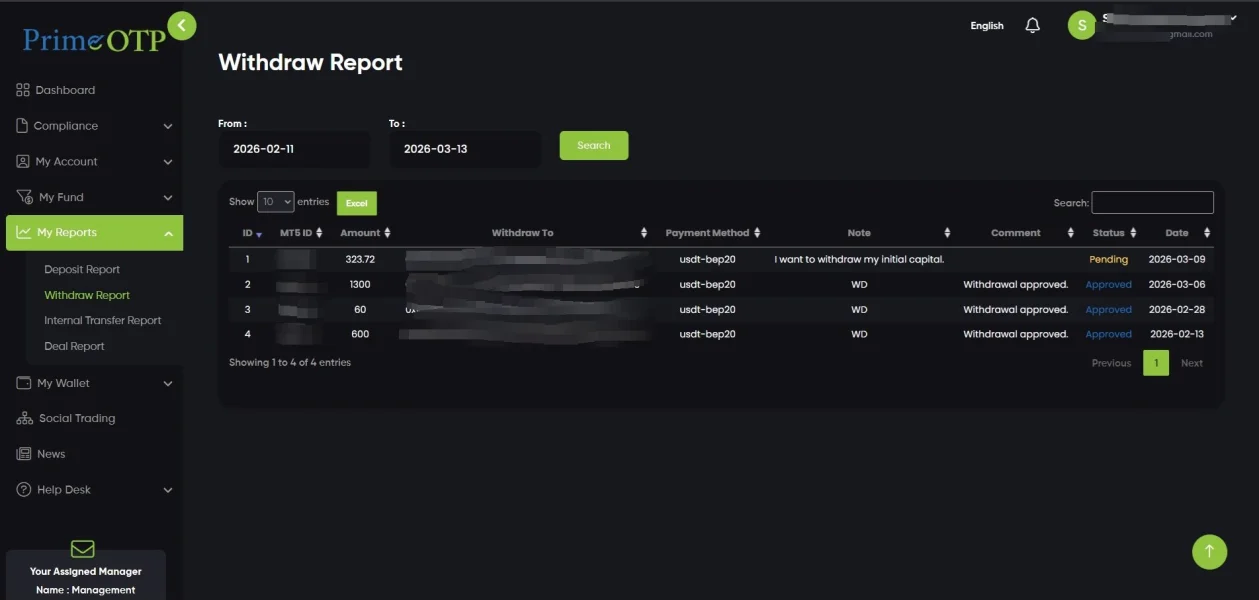
Task: Sort table by Date column arrow
Action: coord(1207,233)
